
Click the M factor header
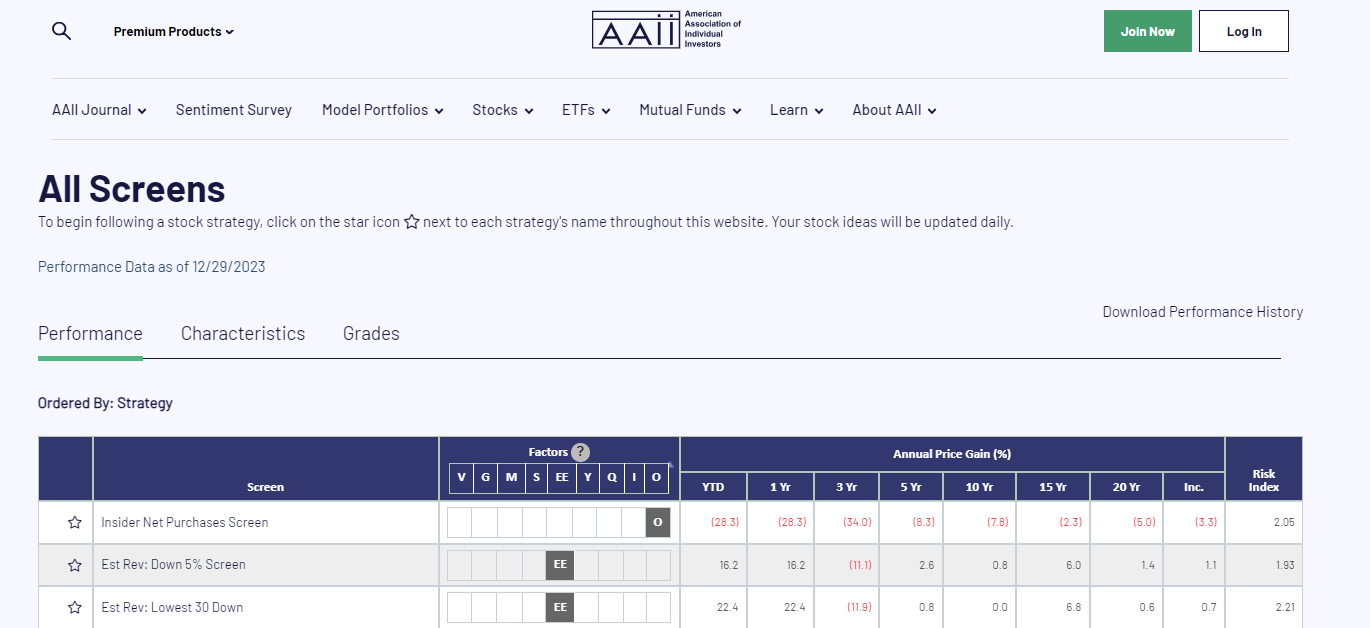pos(511,477)
